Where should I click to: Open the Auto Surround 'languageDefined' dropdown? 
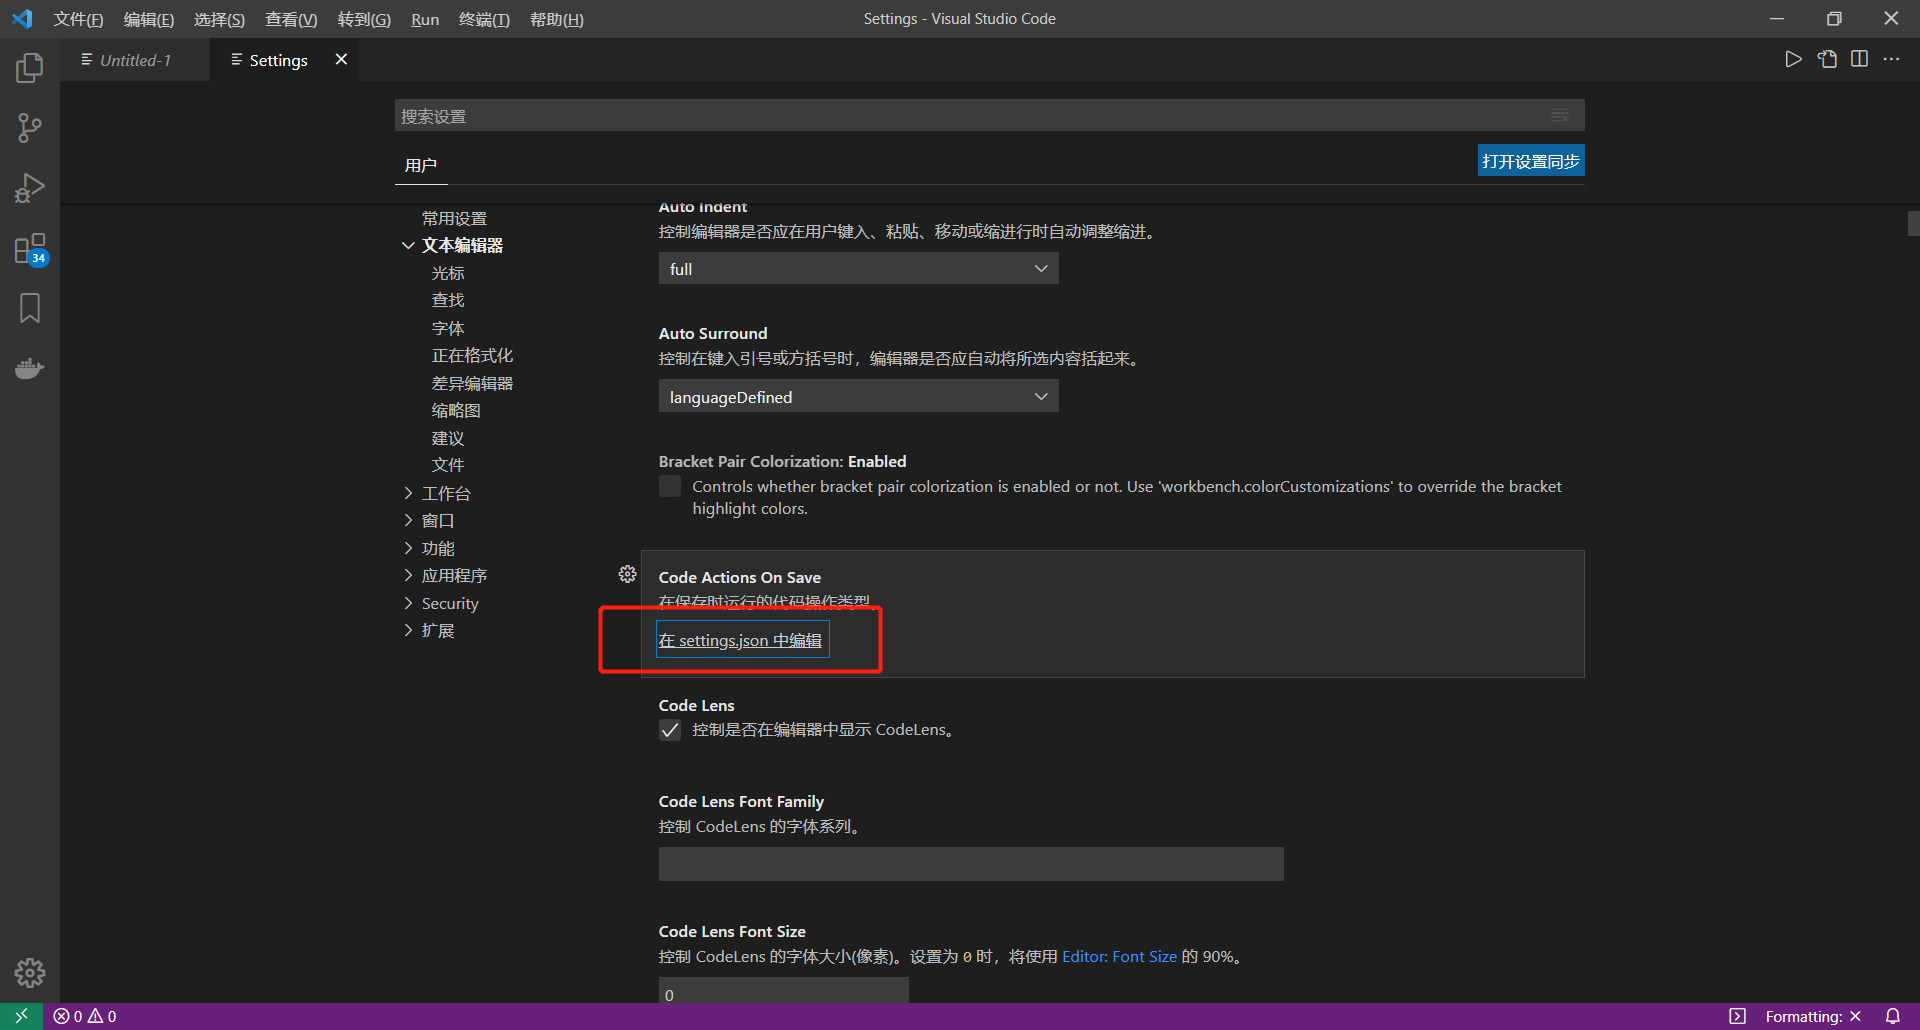[858, 397]
